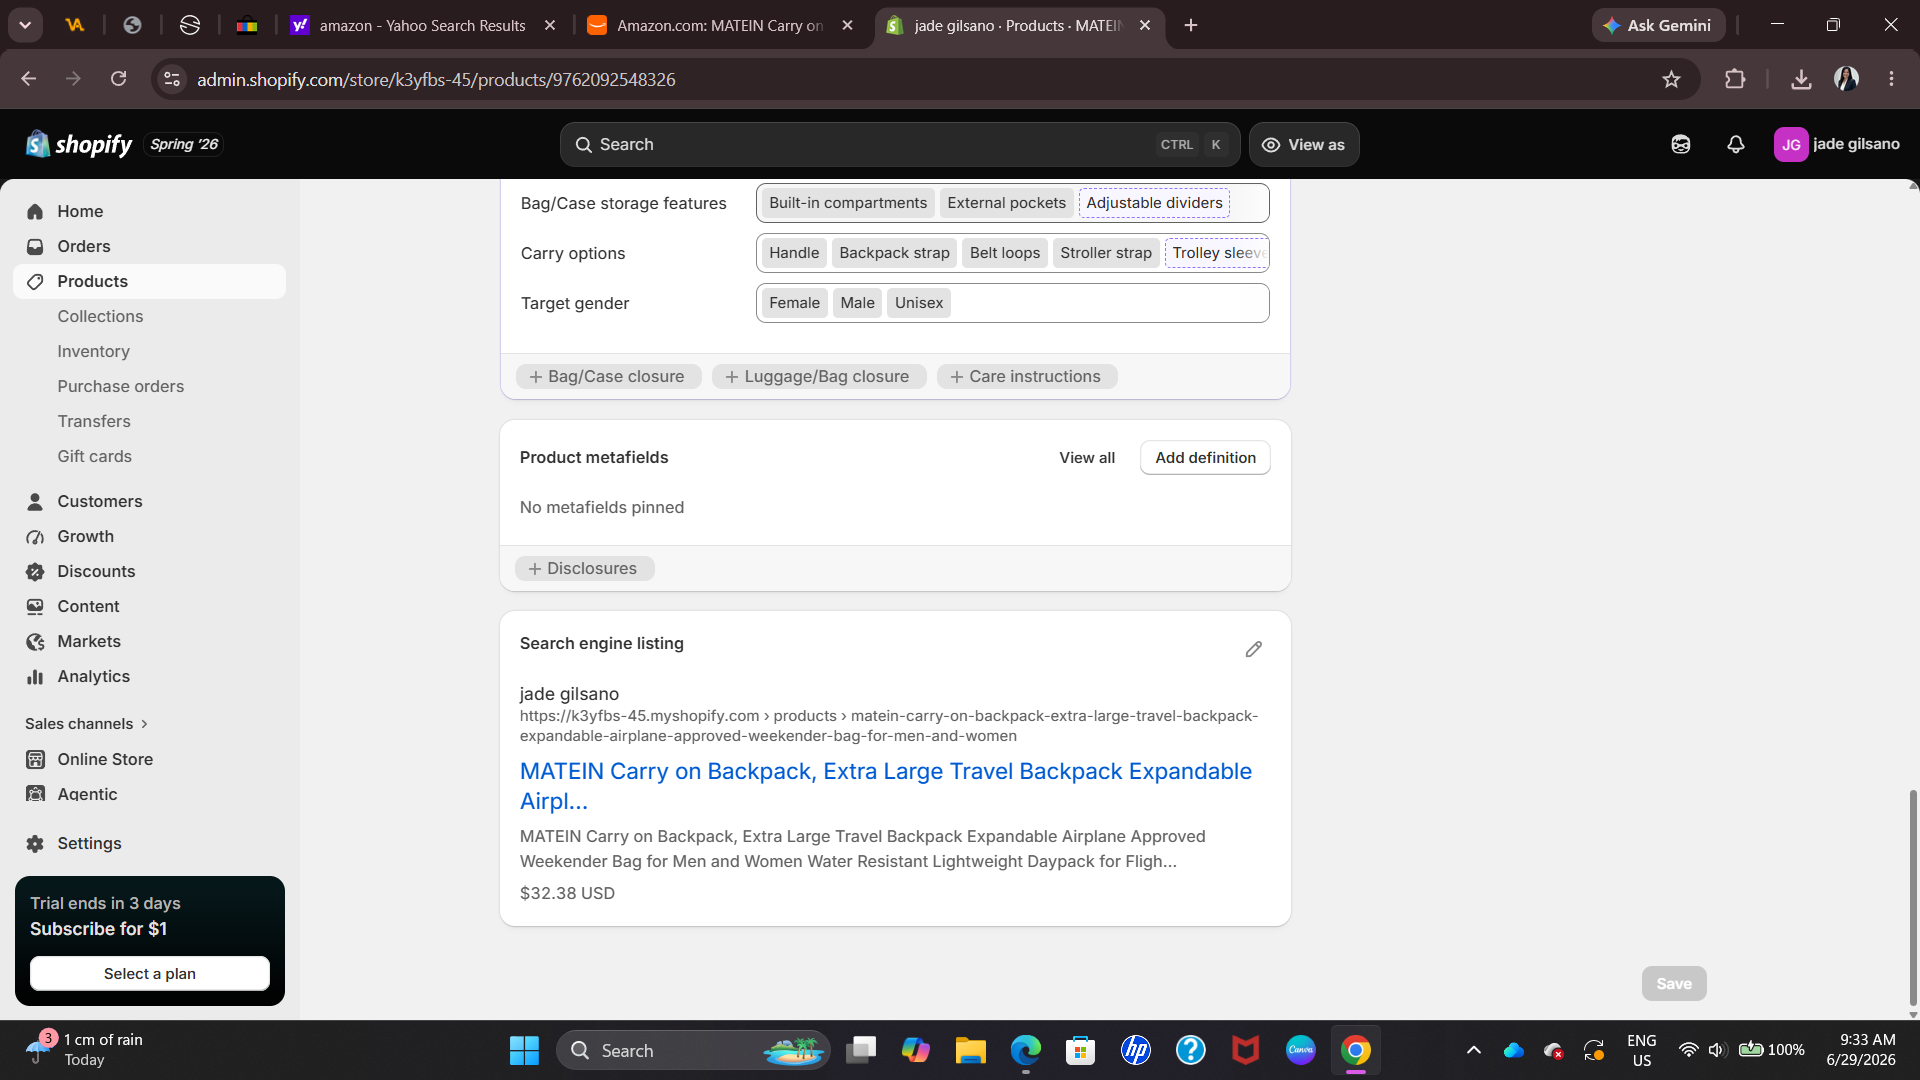This screenshot has height=1080, width=1920.
Task: Click Add definition button
Action: click(1205, 458)
